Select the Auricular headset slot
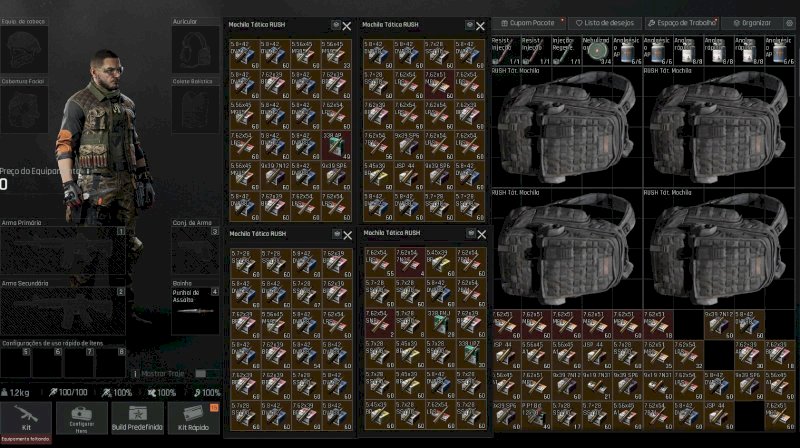 (x=195, y=49)
